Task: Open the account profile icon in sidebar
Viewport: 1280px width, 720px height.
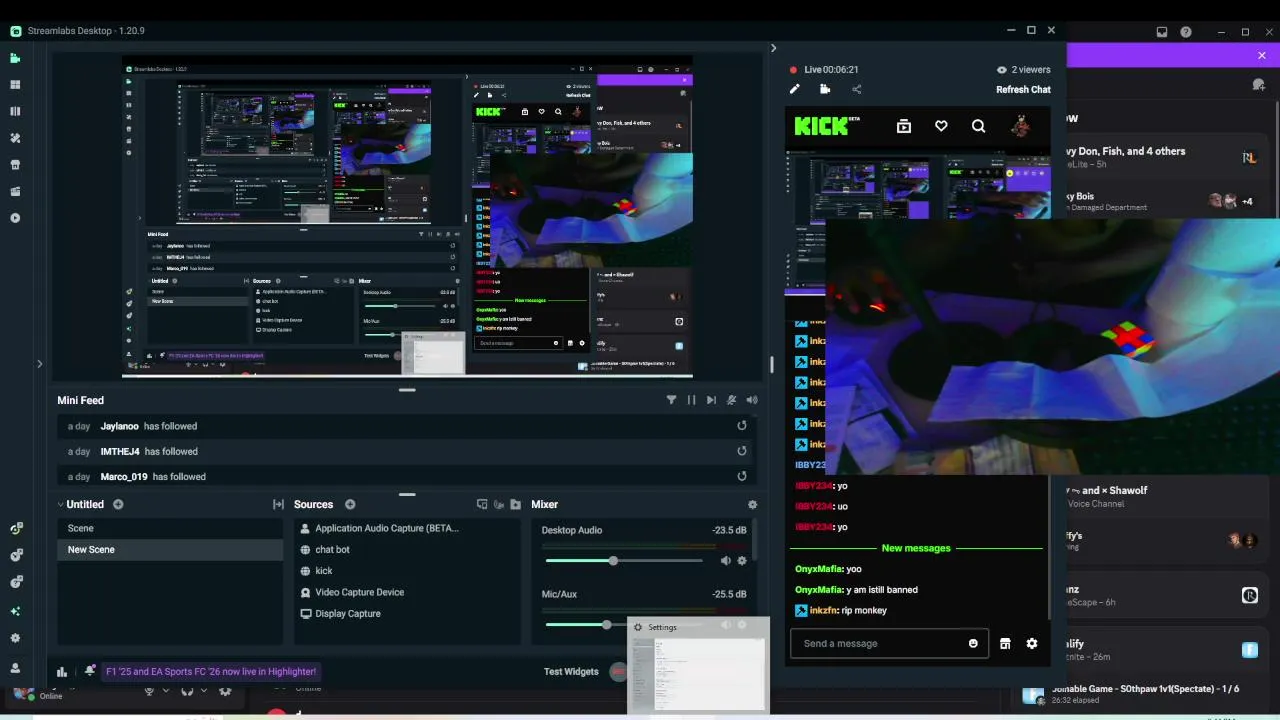Action: point(15,668)
